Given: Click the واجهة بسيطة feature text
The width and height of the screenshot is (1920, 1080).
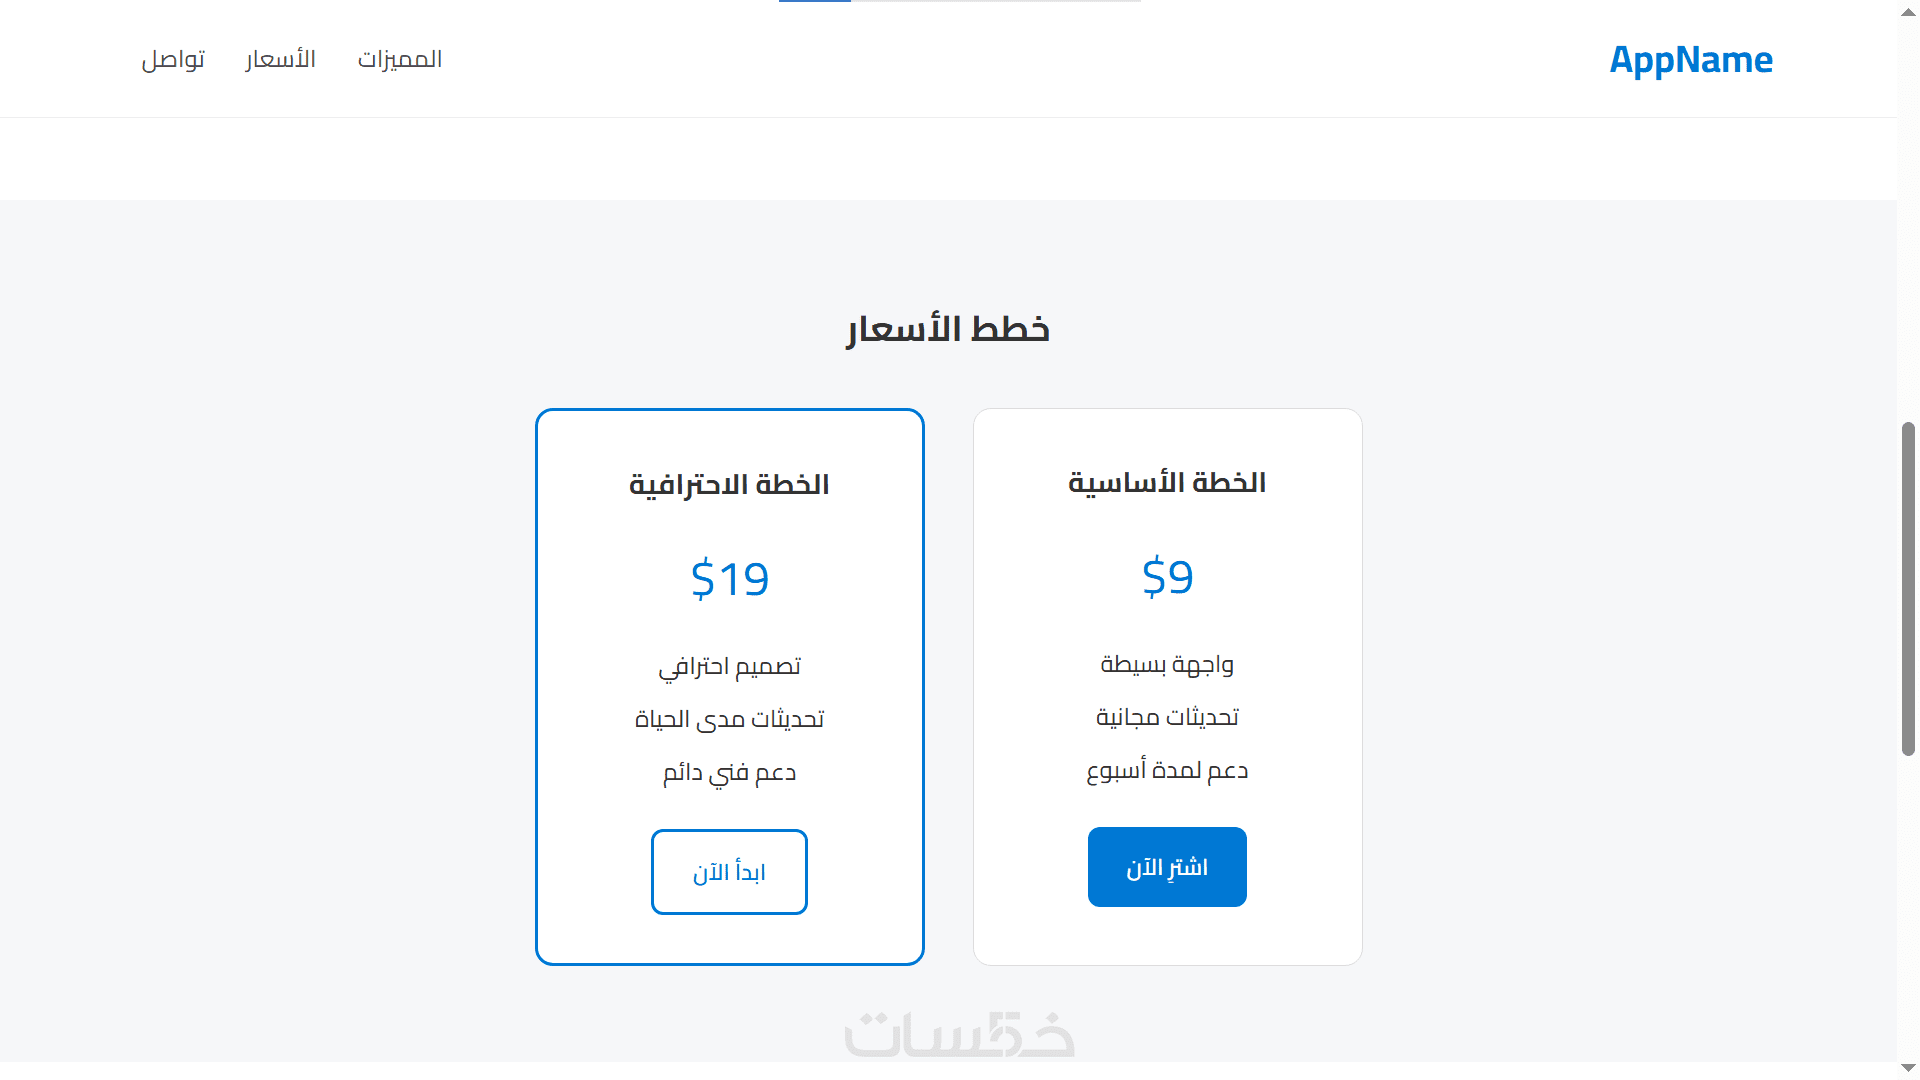Looking at the screenshot, I should tap(1167, 665).
